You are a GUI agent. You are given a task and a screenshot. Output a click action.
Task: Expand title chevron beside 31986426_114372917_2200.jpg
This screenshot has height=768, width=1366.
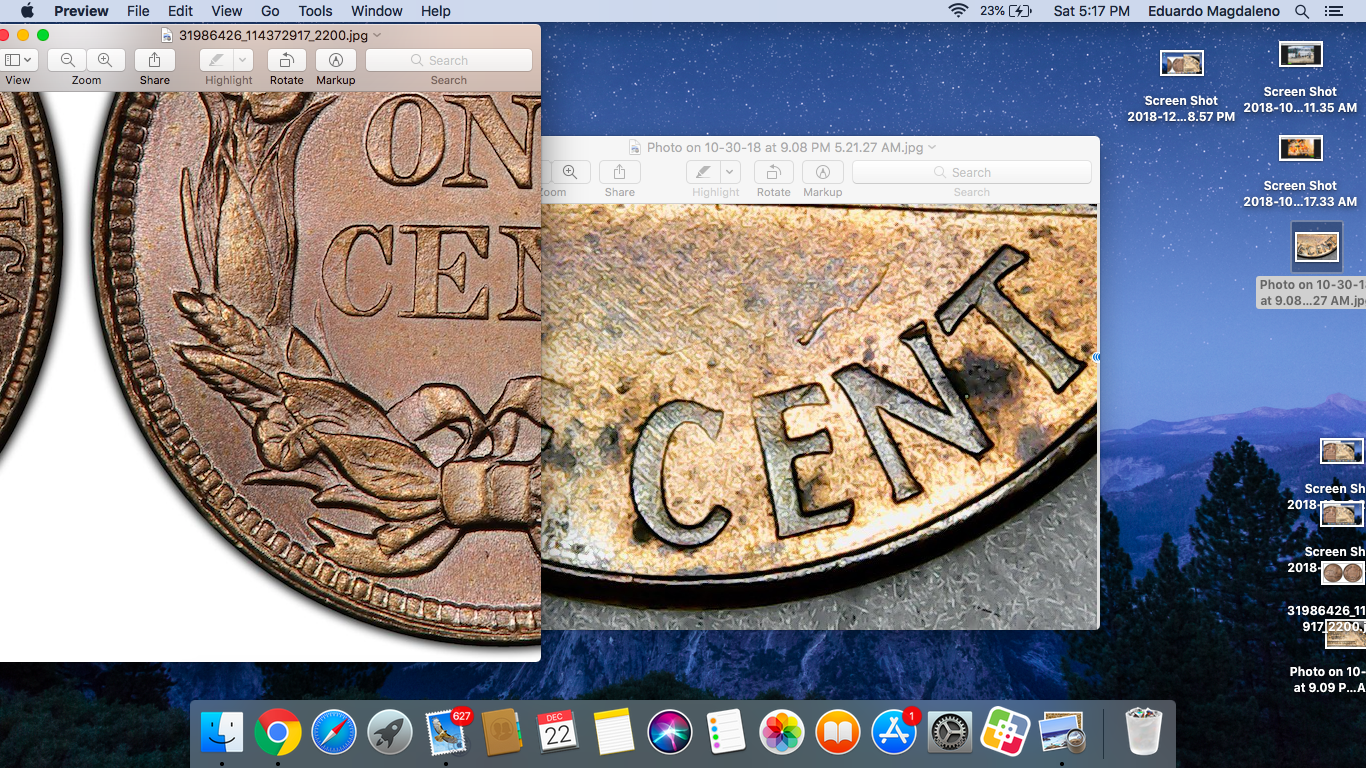[377, 36]
